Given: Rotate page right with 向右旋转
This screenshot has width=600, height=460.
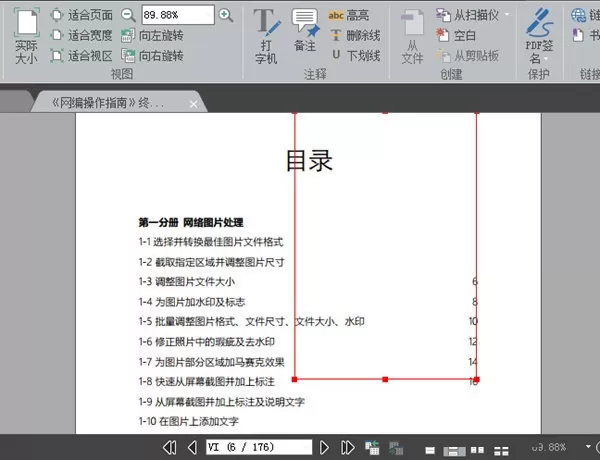Looking at the screenshot, I should tap(152, 56).
